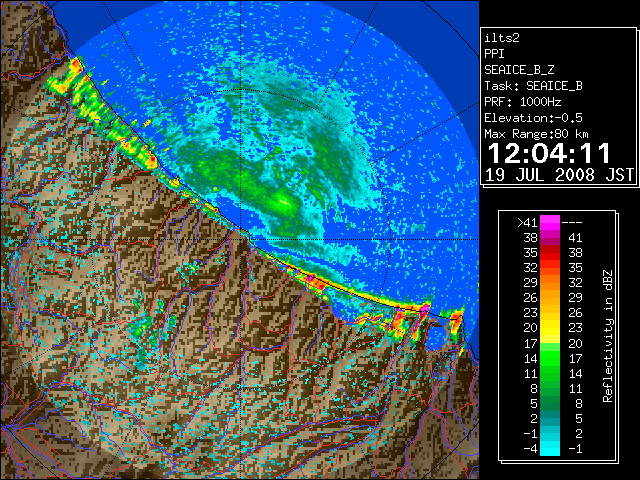Pick the magenta >41 dBZ legend swatch
Image resolution: width=640 pixels, height=480 pixels.
pyautogui.click(x=550, y=222)
